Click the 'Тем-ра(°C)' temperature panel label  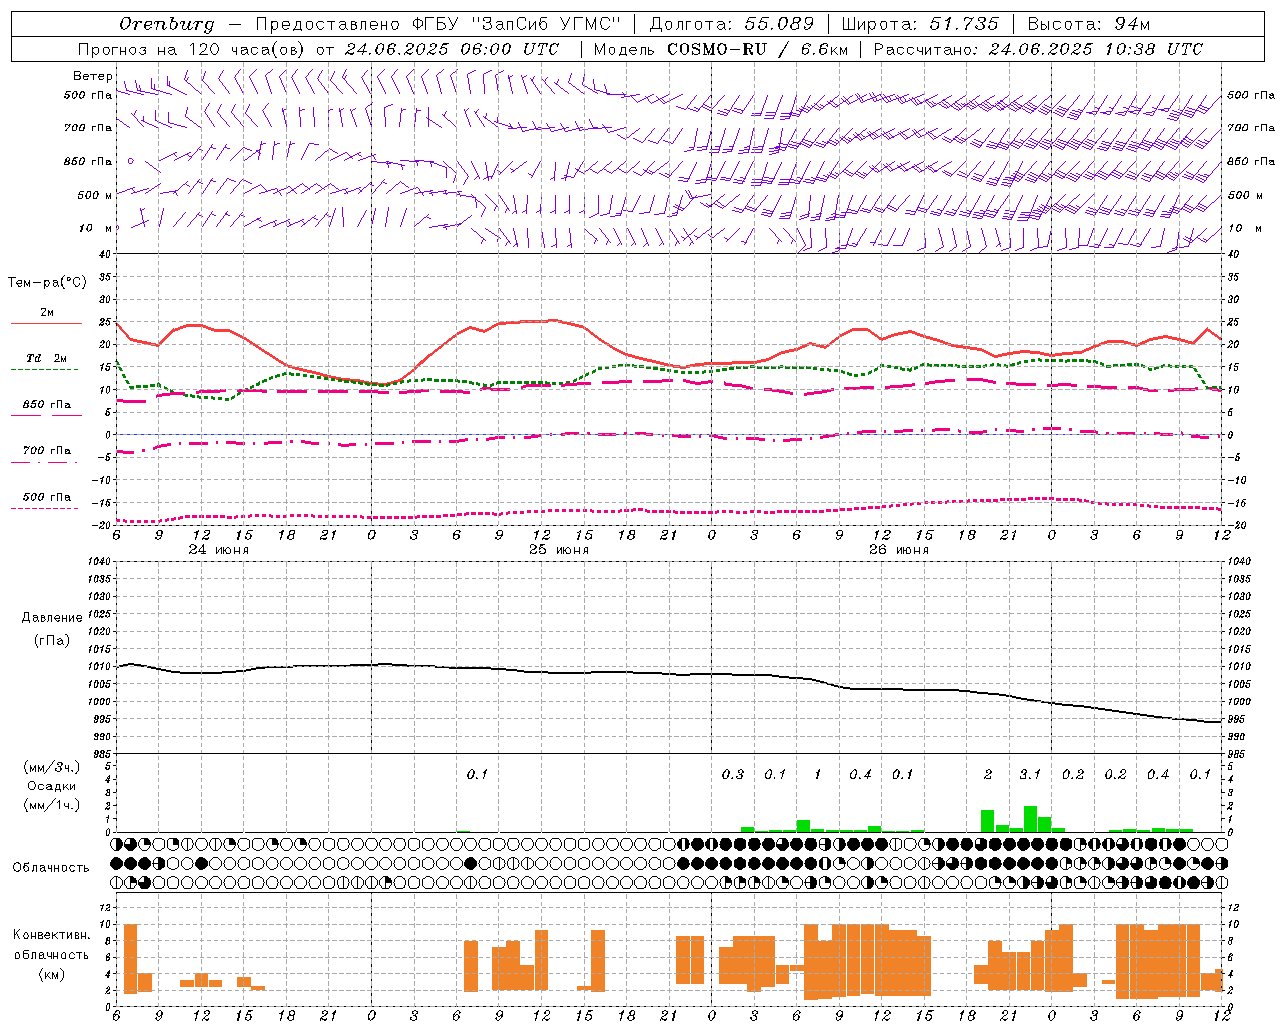[47, 283]
